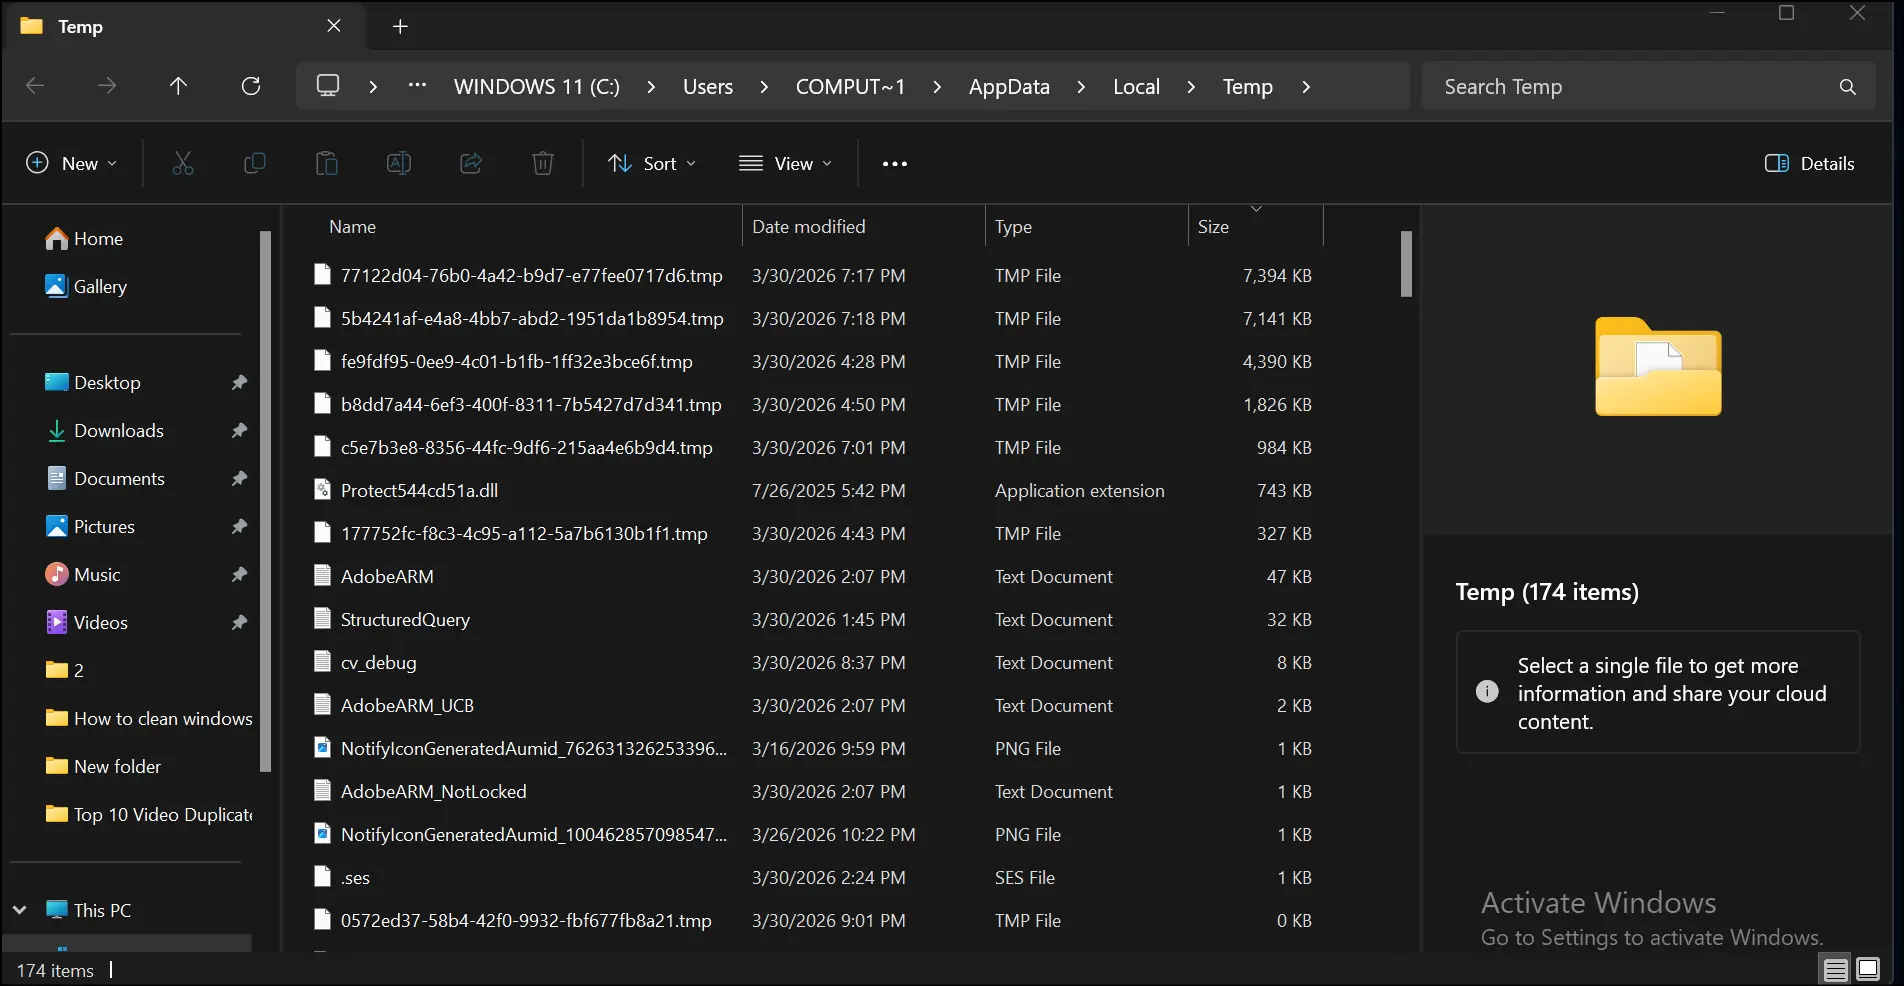The image size is (1904, 986).
Task: Click the Share icon
Action: (x=470, y=163)
